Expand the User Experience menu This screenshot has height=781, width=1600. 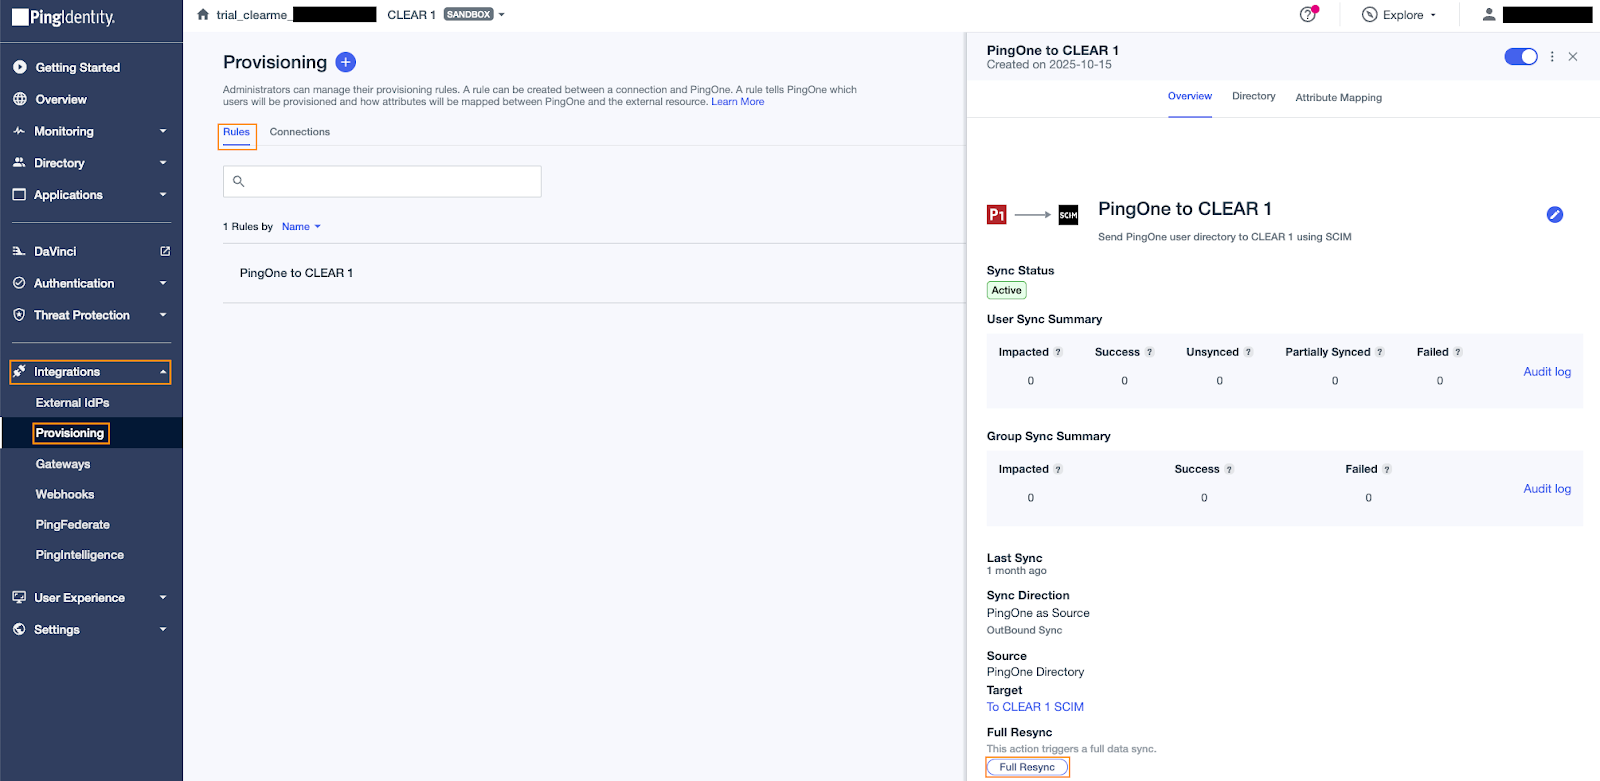(163, 598)
